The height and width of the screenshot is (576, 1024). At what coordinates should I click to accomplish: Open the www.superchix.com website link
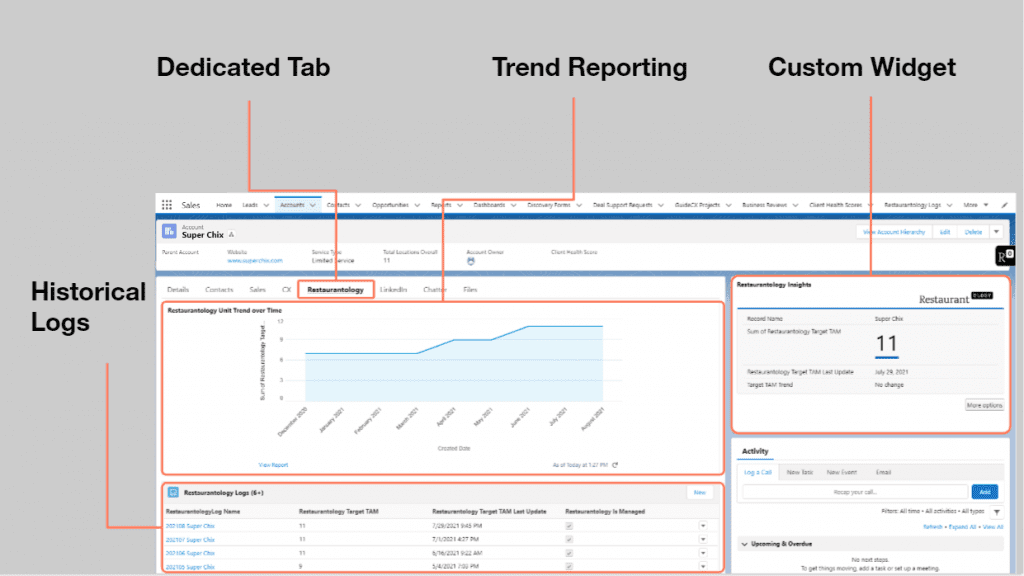coord(255,261)
